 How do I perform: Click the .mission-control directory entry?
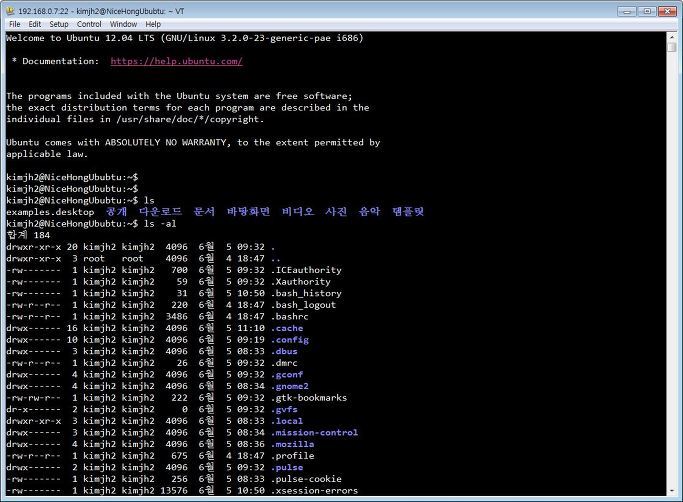(x=314, y=433)
